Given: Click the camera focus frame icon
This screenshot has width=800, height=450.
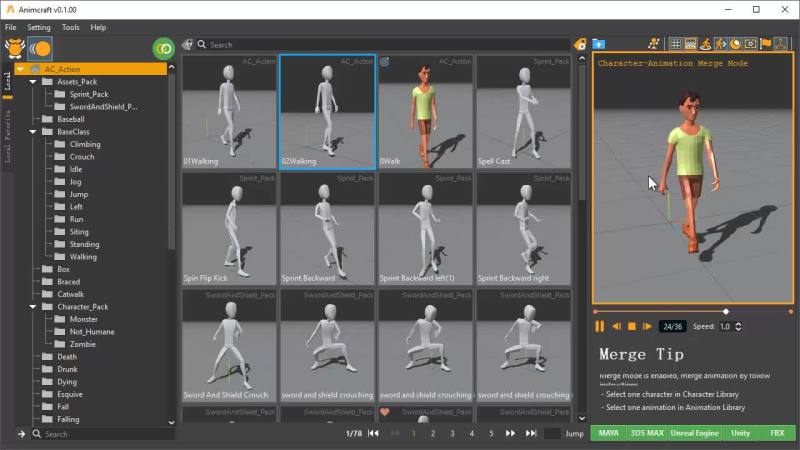Looking at the screenshot, I should (751, 44).
